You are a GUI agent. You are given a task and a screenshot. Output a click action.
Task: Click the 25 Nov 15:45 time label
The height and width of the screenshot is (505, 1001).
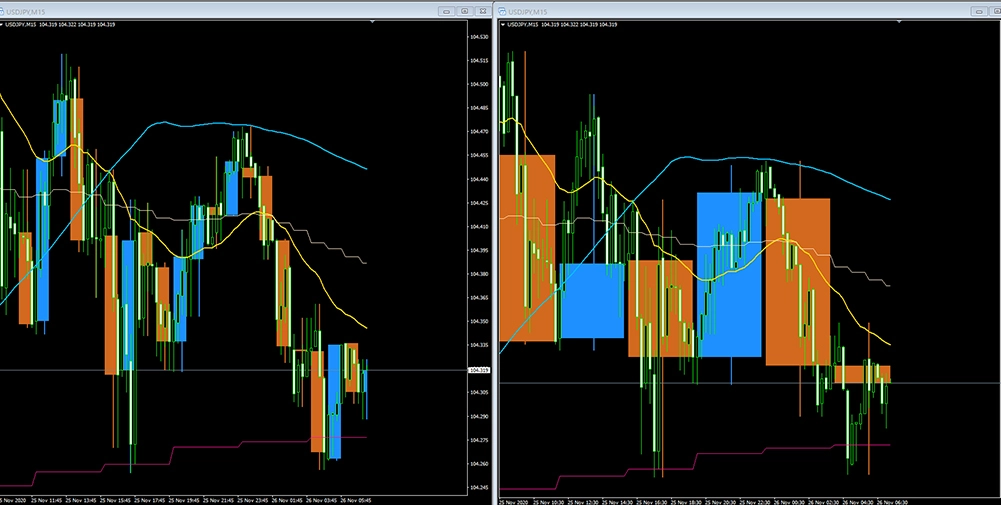click(x=116, y=501)
